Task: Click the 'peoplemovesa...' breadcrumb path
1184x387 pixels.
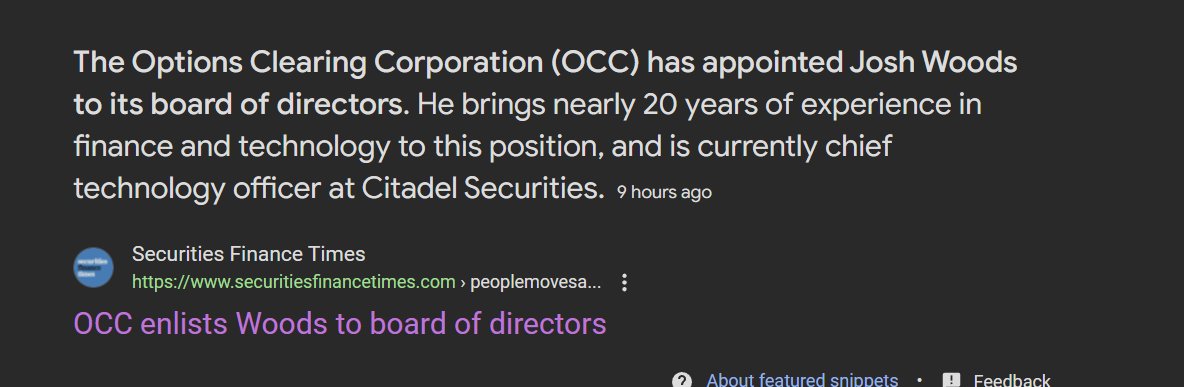Action: (x=535, y=282)
